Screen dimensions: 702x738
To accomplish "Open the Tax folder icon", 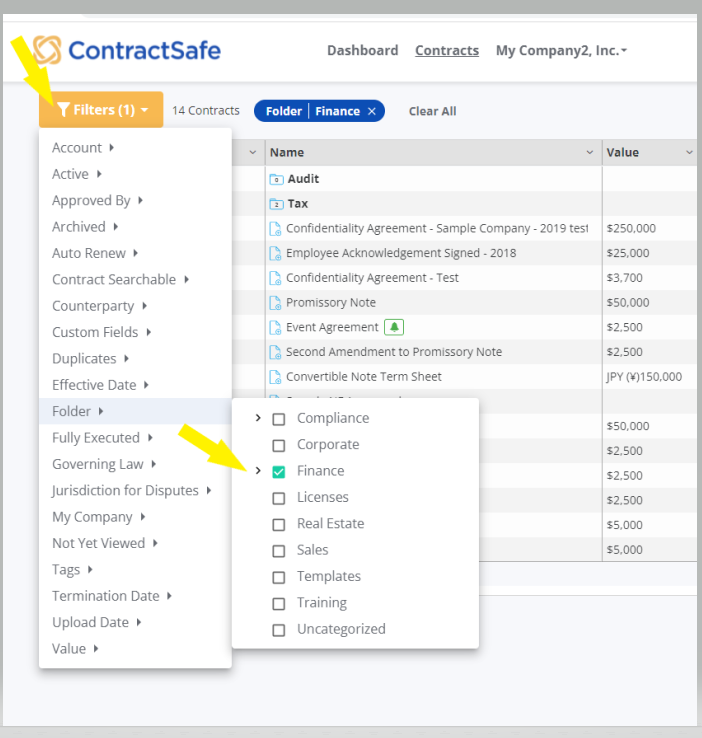I will (276, 204).
